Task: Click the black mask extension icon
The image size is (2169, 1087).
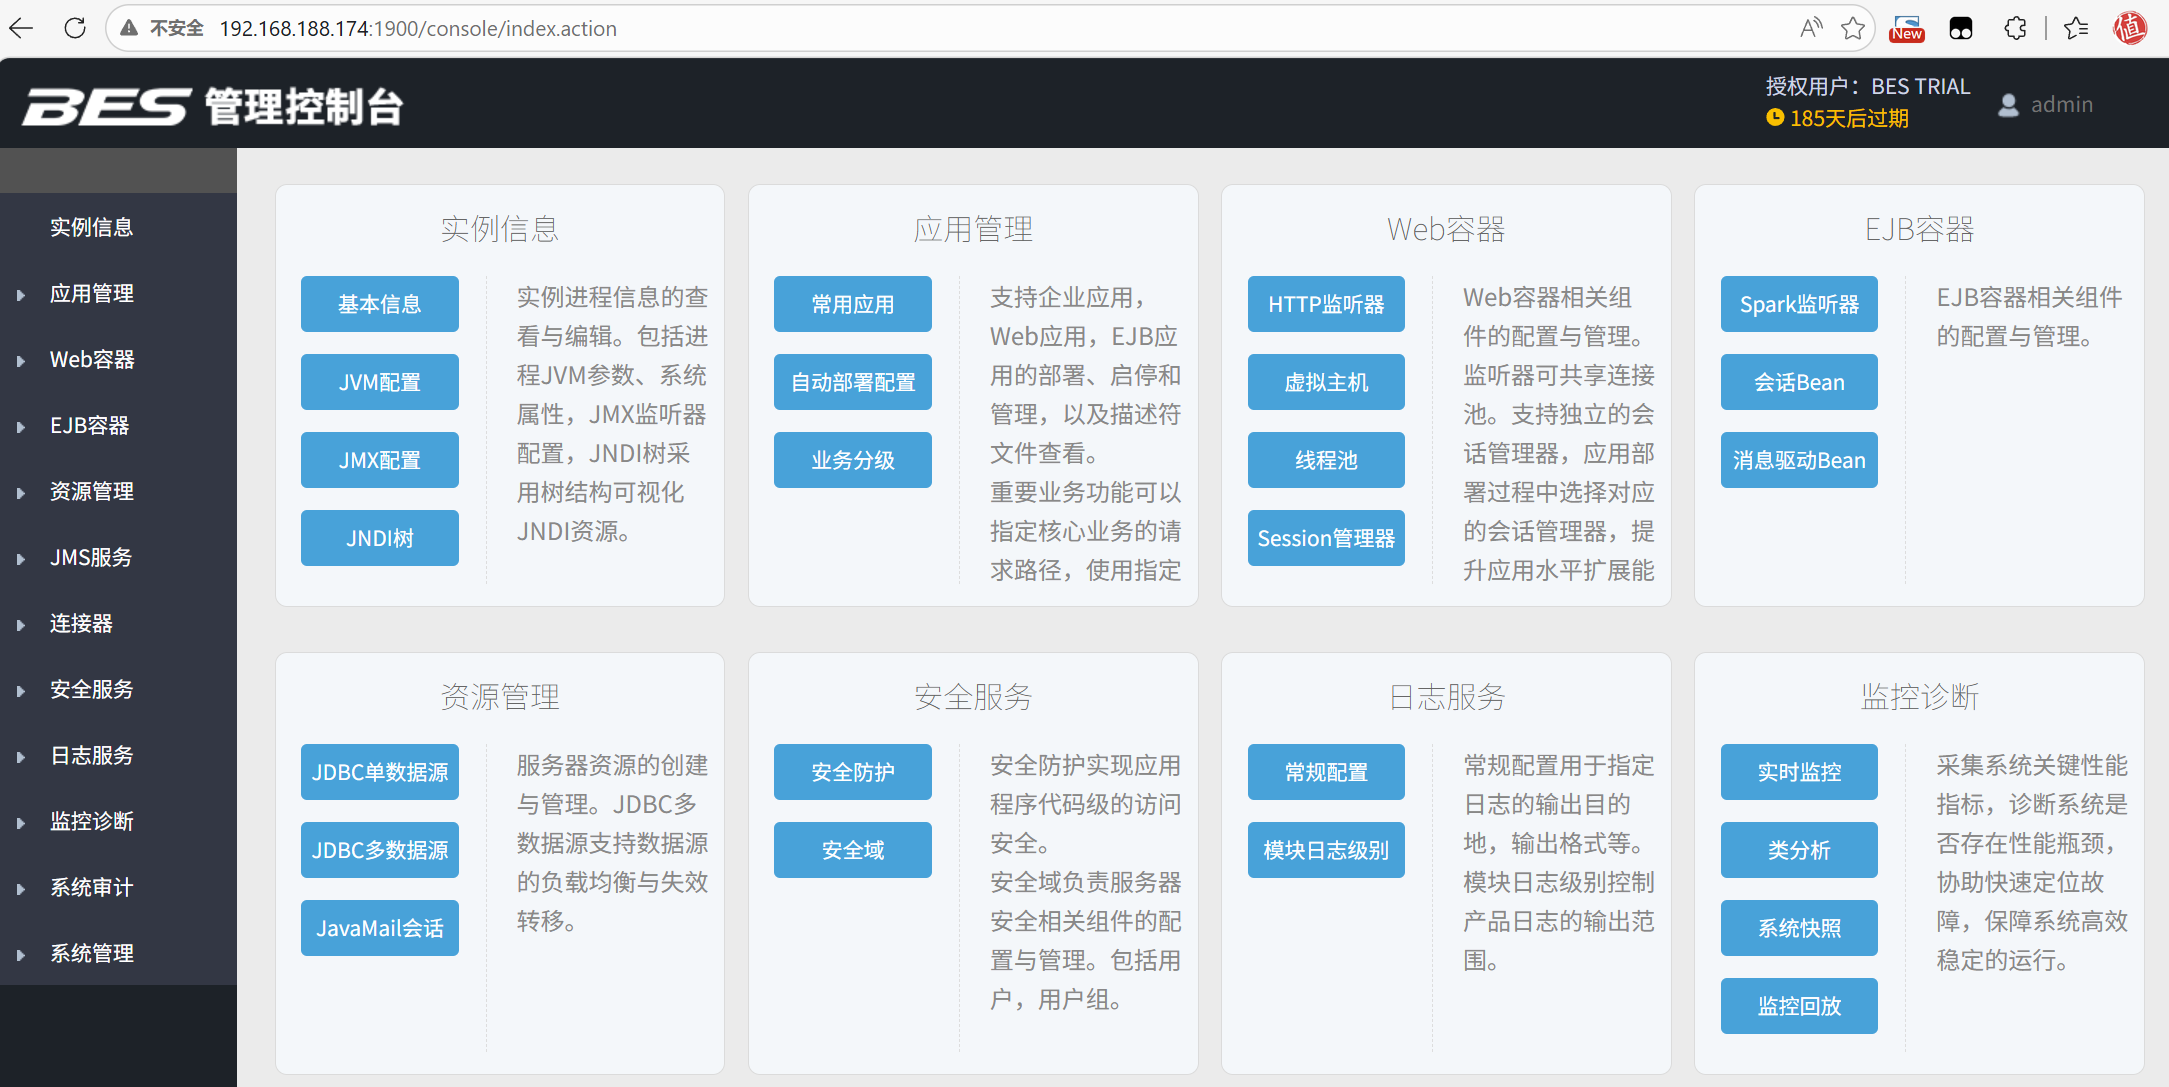Action: click(1961, 28)
